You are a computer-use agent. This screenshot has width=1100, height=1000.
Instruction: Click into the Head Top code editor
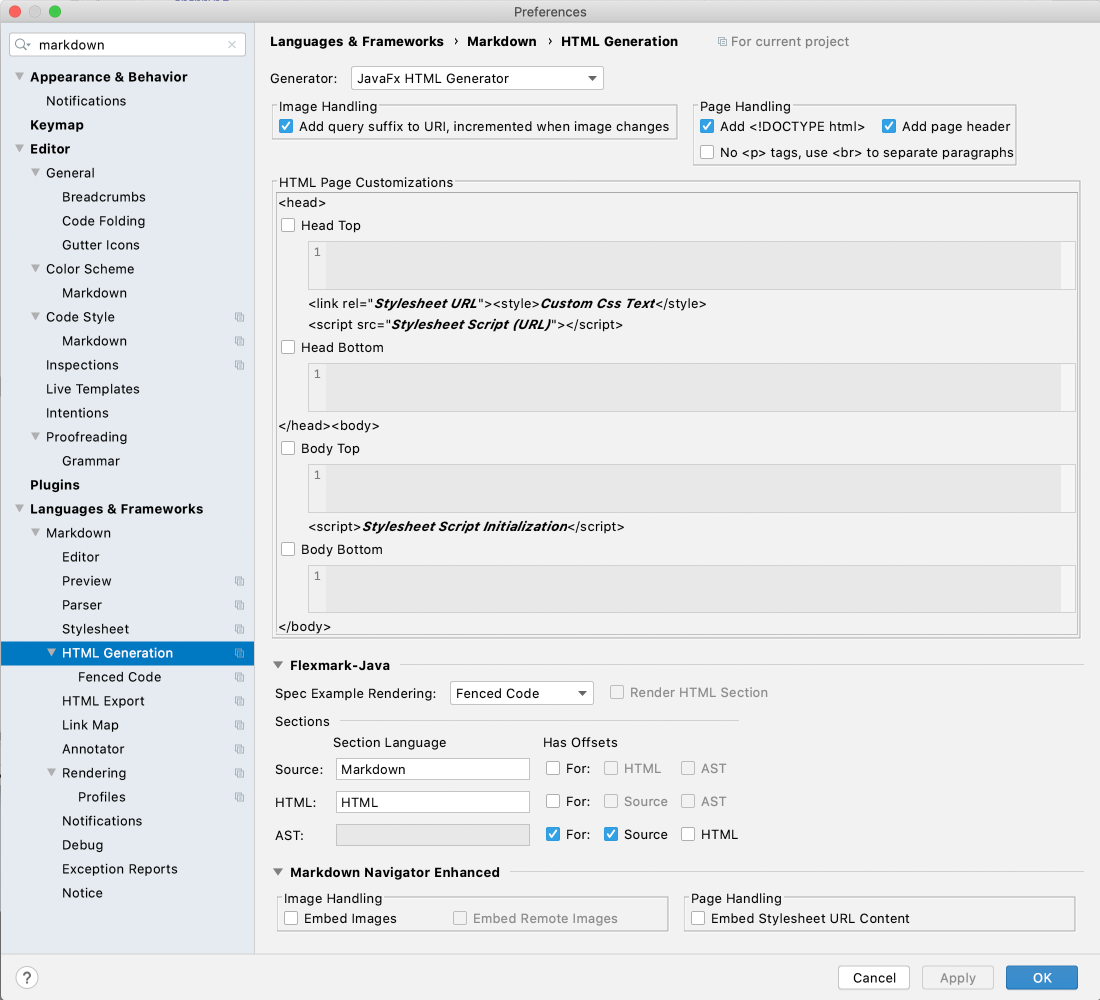pos(691,265)
